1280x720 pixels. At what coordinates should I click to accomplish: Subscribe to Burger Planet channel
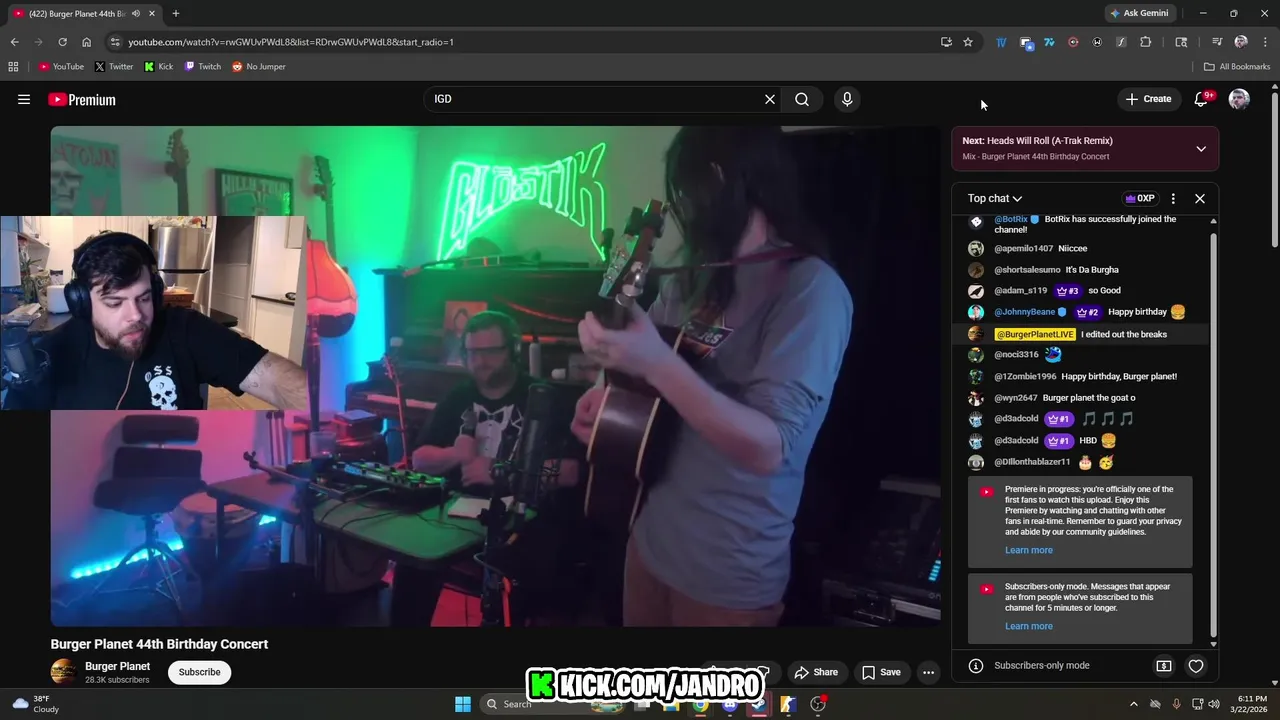[199, 672]
